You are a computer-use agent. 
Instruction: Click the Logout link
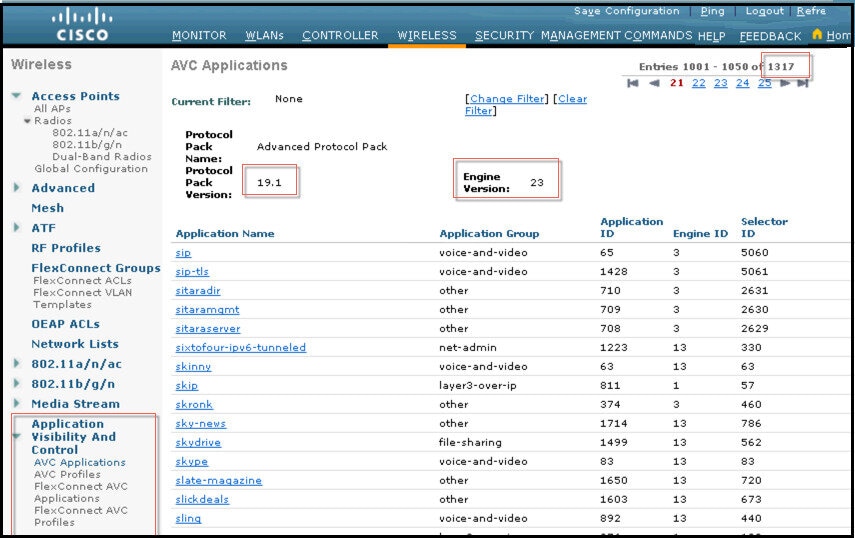pyautogui.click(x=764, y=11)
